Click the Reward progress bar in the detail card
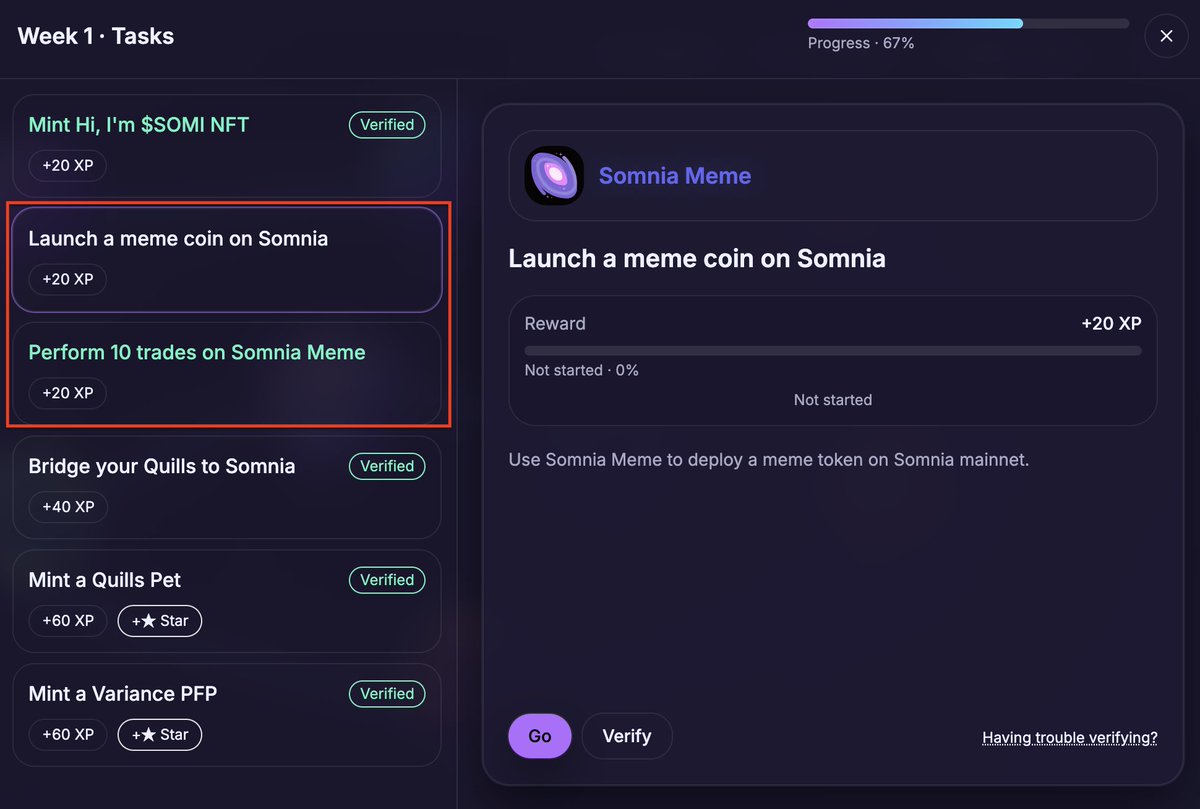The image size is (1200, 809). [833, 351]
